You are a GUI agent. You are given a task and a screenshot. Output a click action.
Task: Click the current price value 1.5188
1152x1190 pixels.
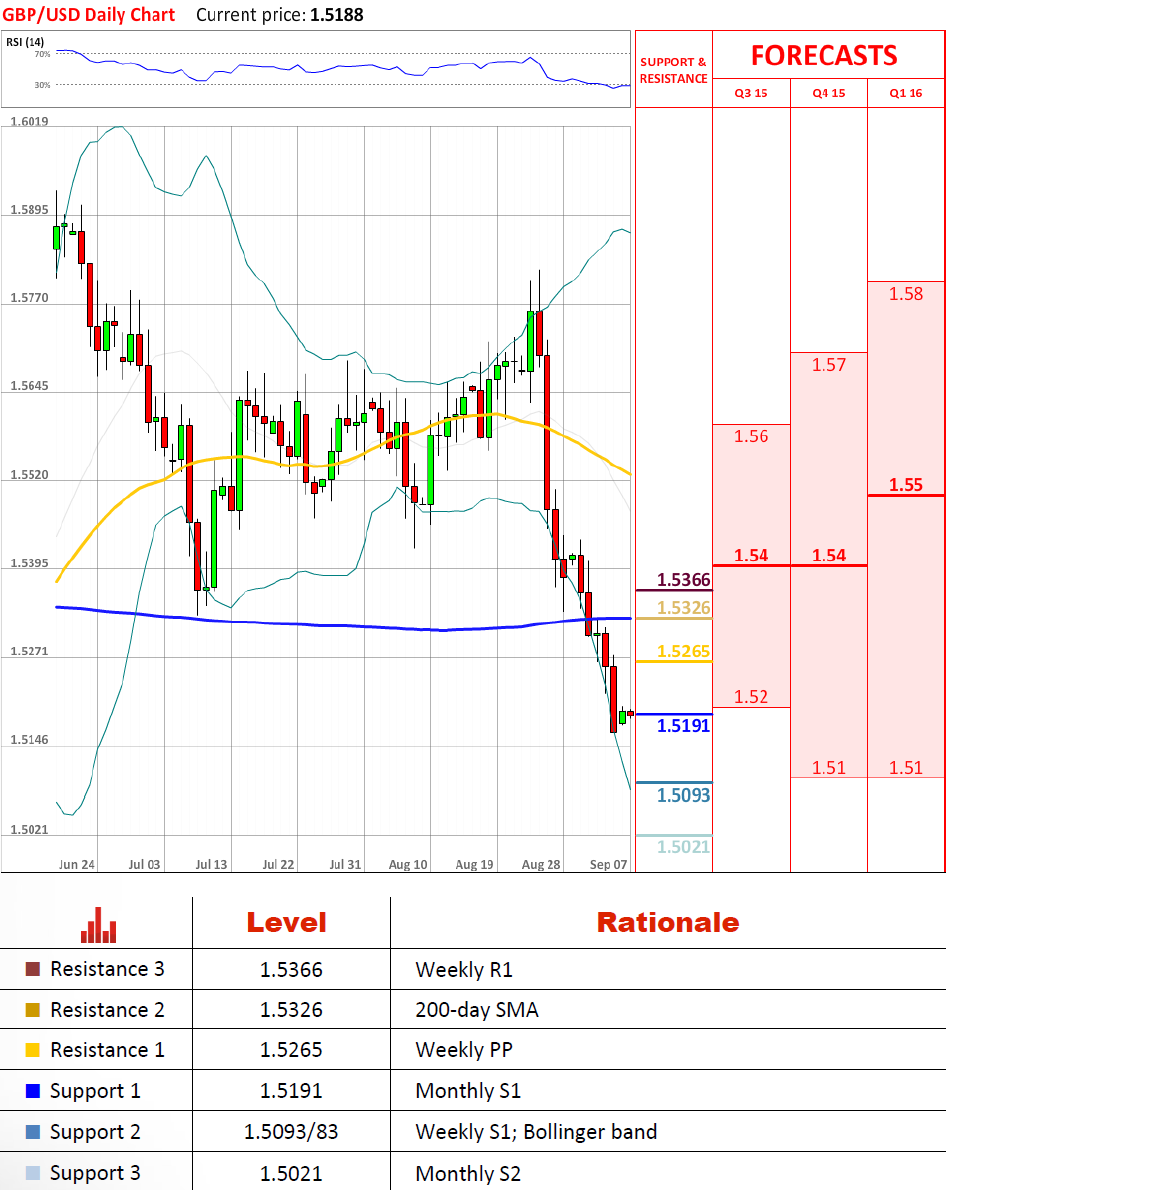tap(337, 15)
